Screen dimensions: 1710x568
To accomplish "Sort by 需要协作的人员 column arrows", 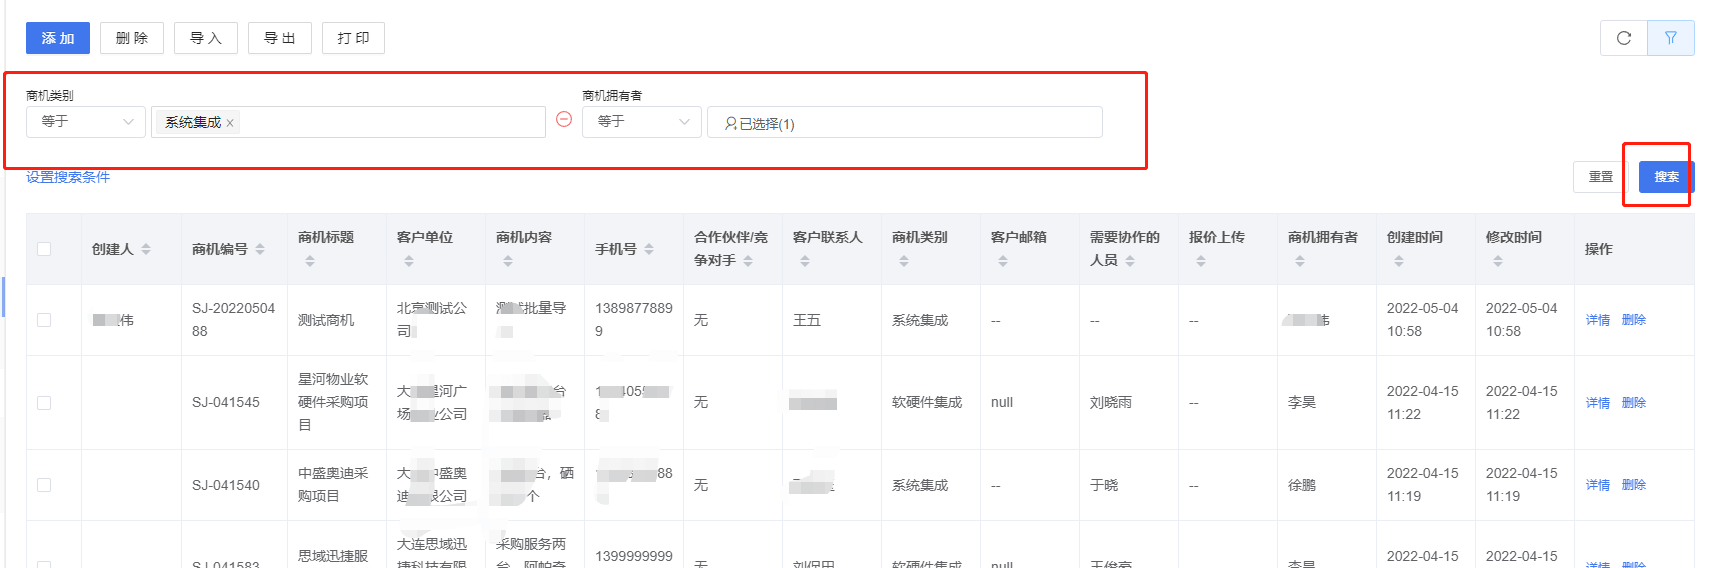I will point(1130,260).
